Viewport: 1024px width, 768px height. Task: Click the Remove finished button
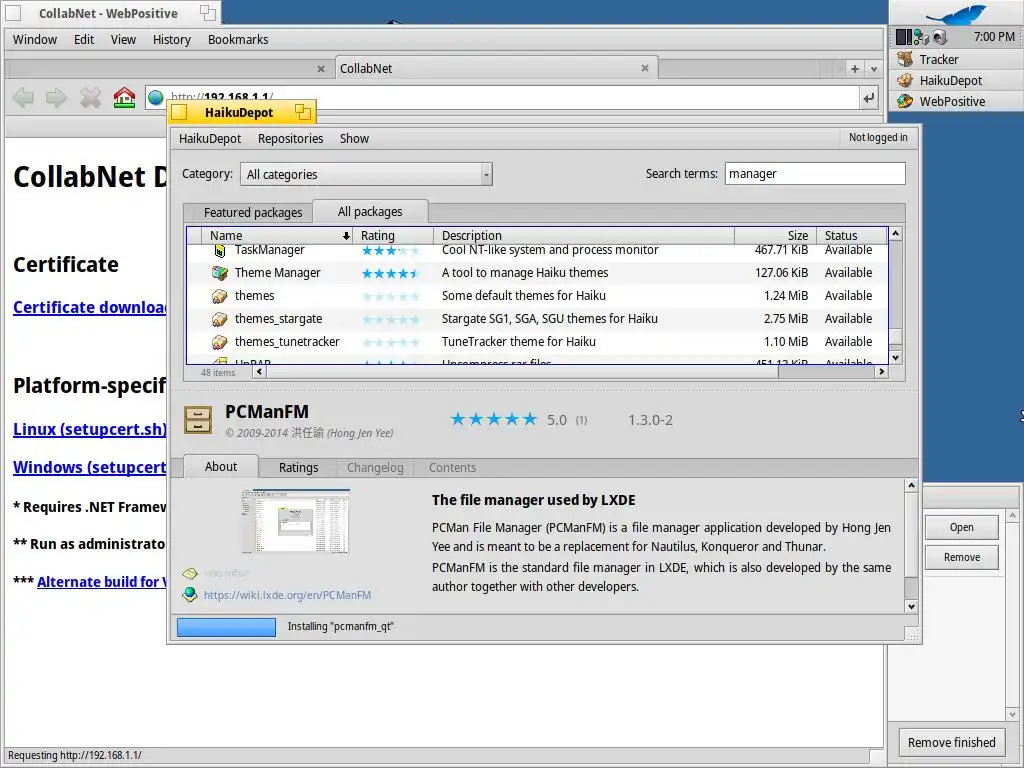pyautogui.click(x=952, y=743)
